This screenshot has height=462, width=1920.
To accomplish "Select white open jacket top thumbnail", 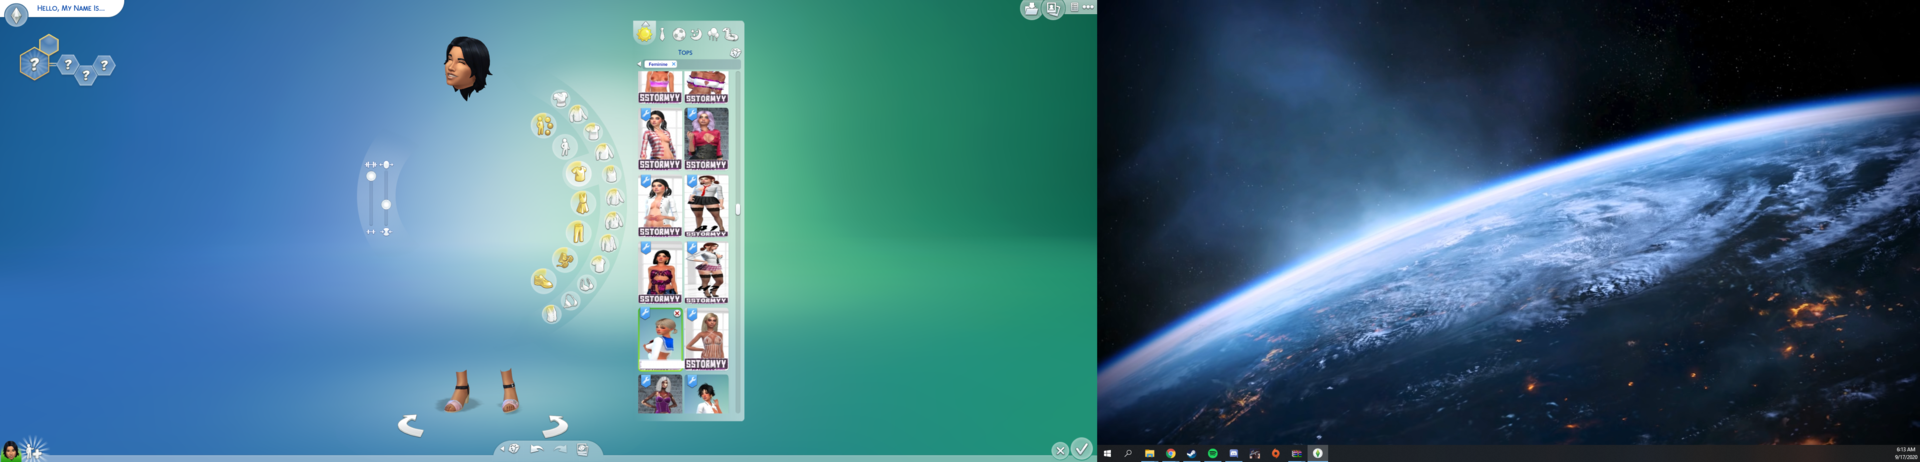I will 660,205.
